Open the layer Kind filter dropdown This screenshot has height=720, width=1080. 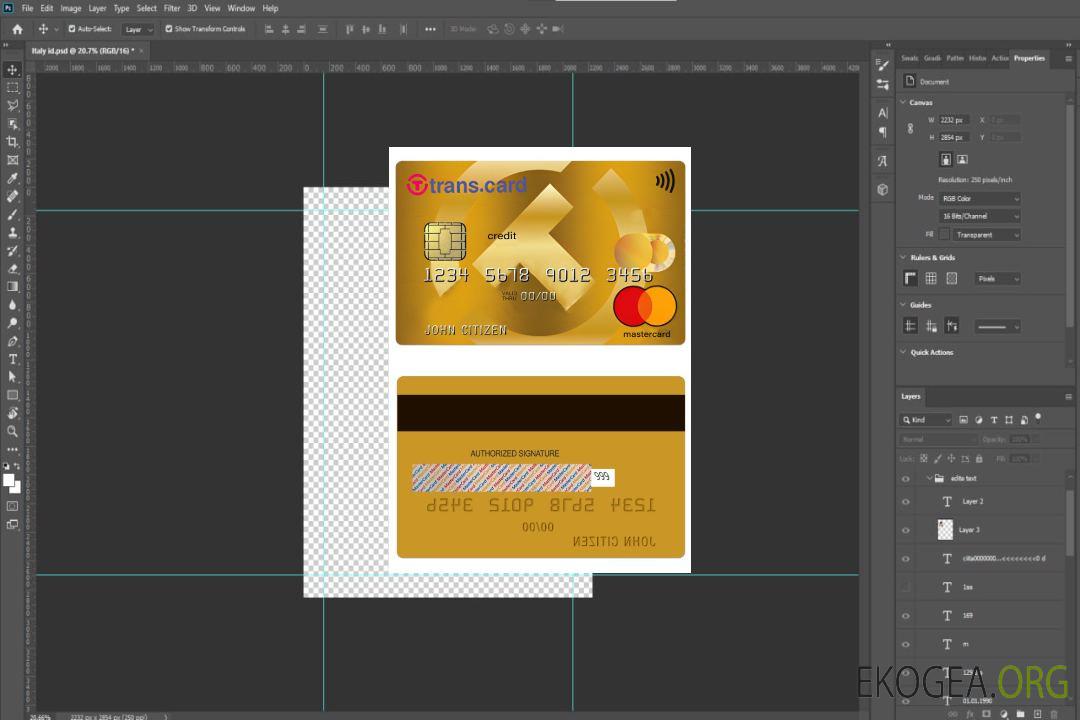pos(926,420)
